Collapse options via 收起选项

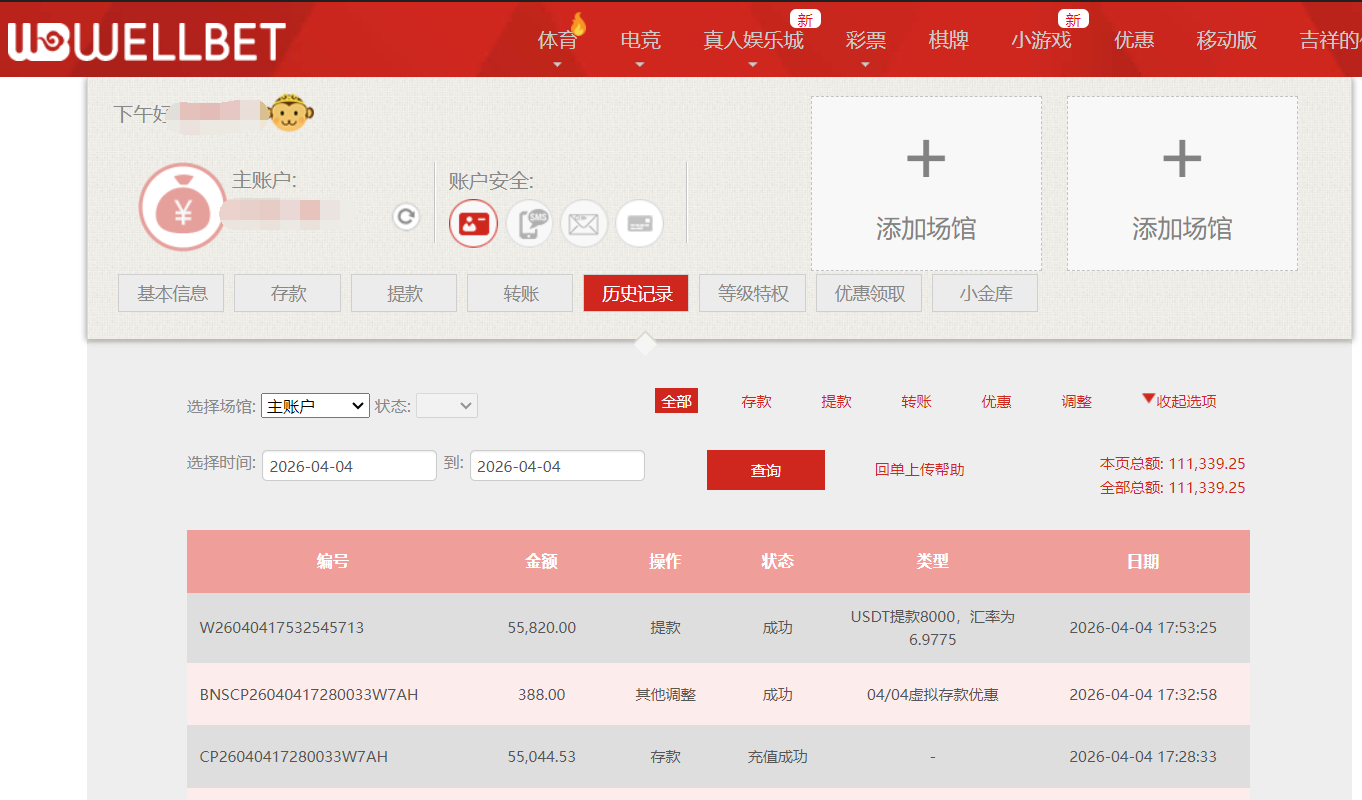pos(1180,400)
